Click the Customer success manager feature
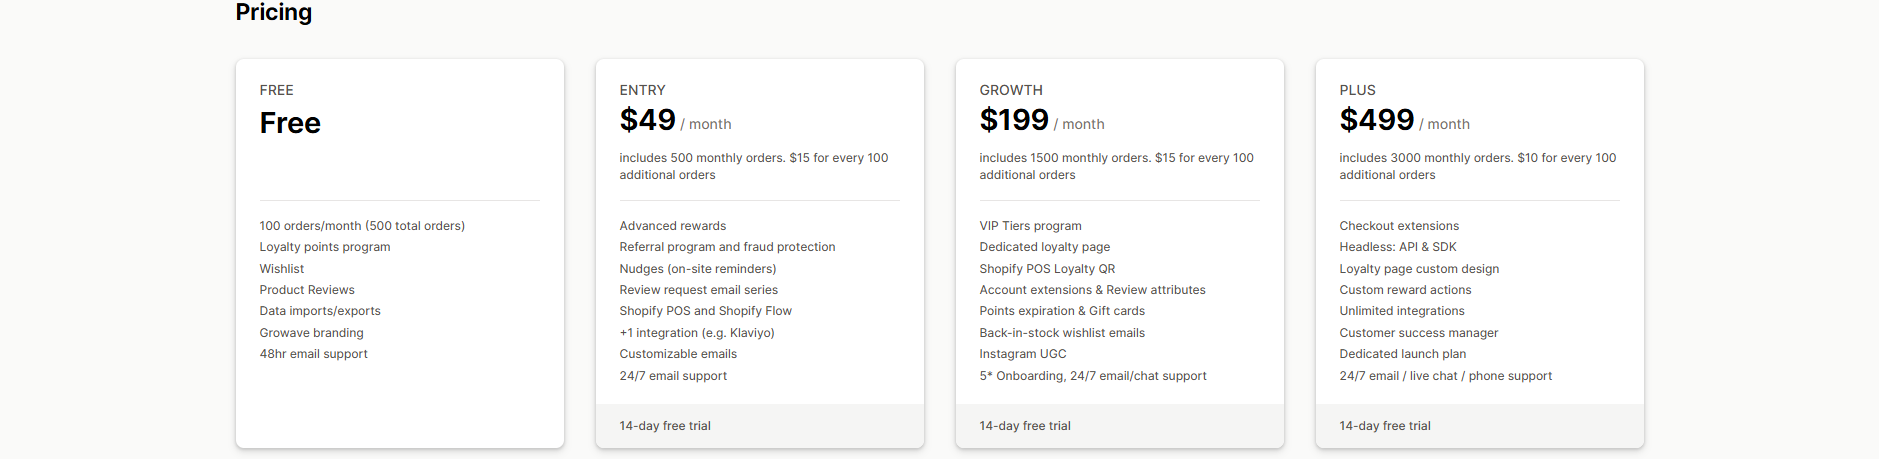This screenshot has height=459, width=1879. [x=1418, y=333]
